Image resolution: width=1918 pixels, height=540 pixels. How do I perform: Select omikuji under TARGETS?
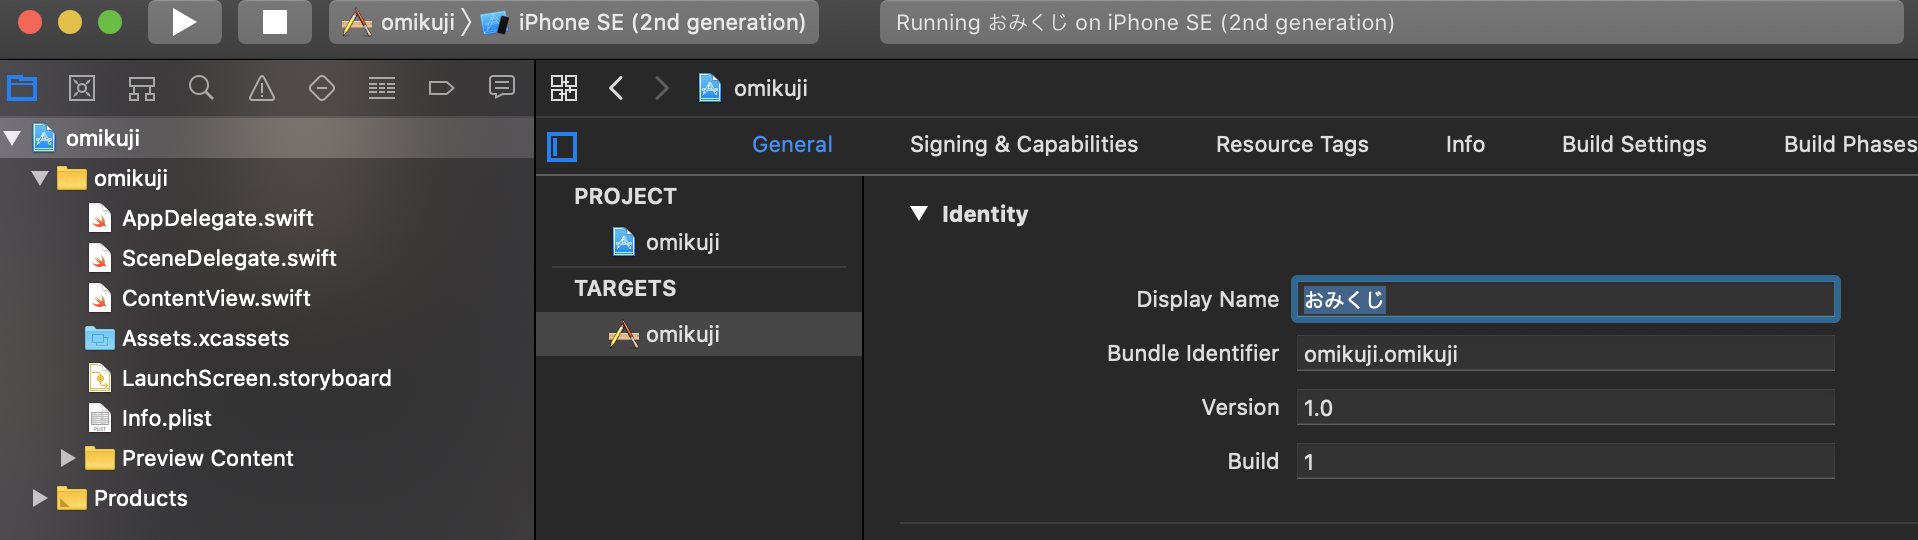(x=699, y=334)
